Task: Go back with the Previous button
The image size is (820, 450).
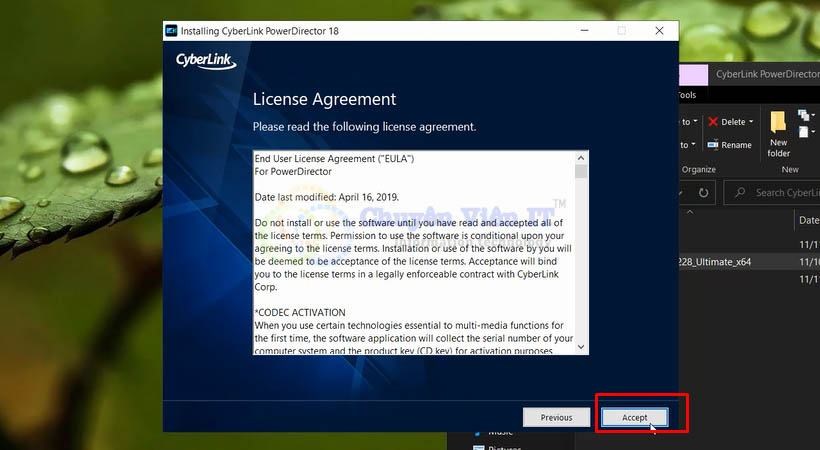Action: tap(556, 417)
